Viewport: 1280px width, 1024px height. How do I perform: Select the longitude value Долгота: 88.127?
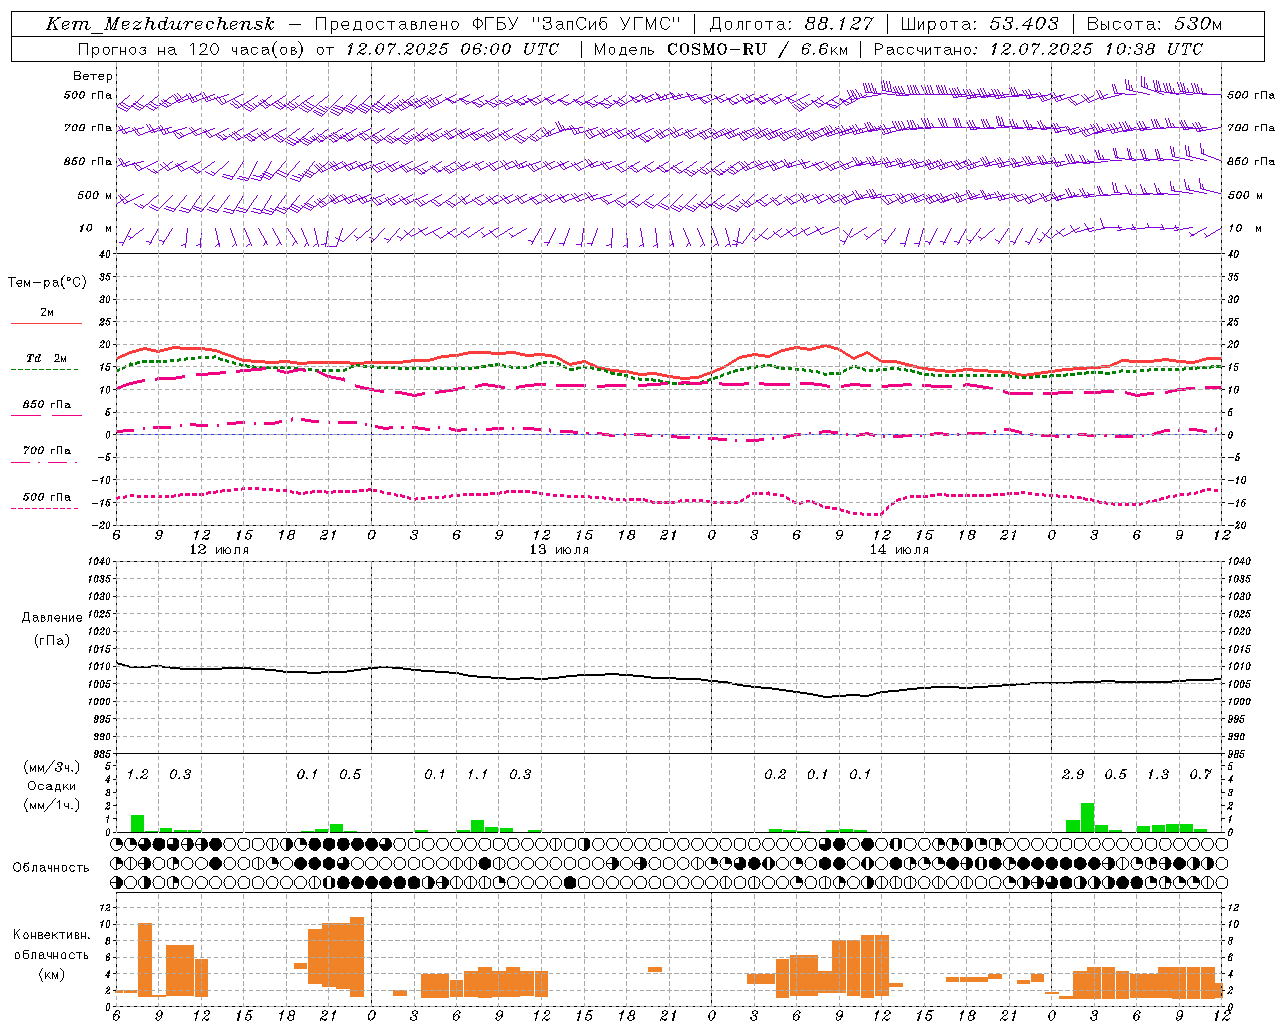coord(791,24)
